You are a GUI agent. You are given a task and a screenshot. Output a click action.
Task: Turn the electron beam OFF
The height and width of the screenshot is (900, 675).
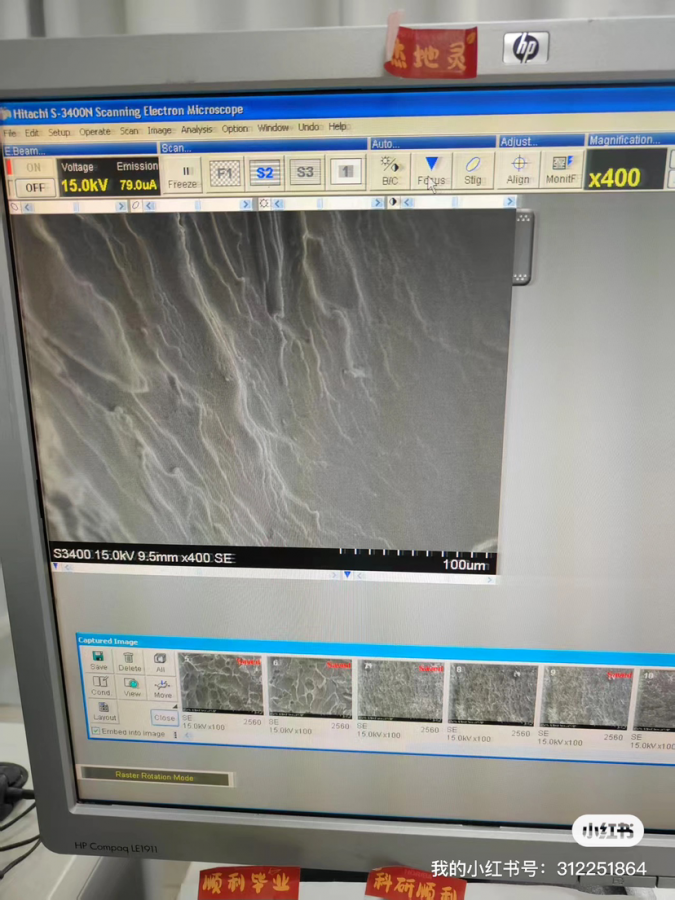point(35,187)
